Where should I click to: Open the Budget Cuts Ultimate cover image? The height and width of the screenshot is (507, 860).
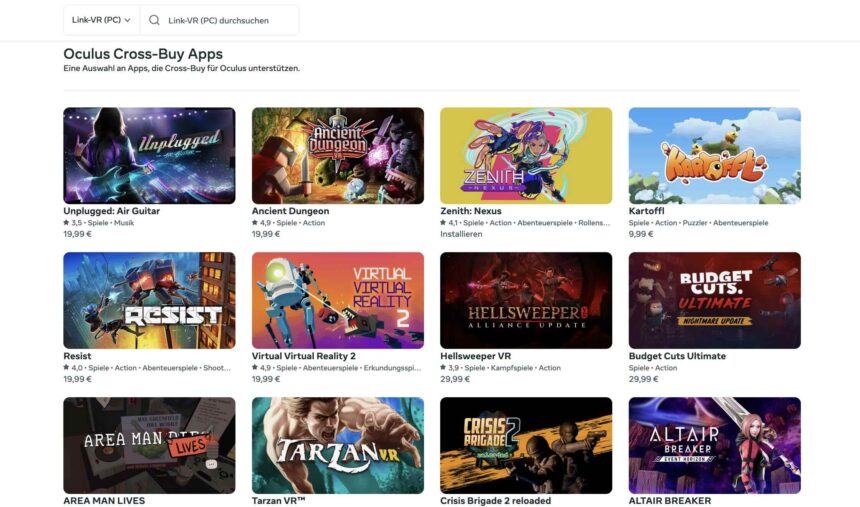[x=715, y=301]
